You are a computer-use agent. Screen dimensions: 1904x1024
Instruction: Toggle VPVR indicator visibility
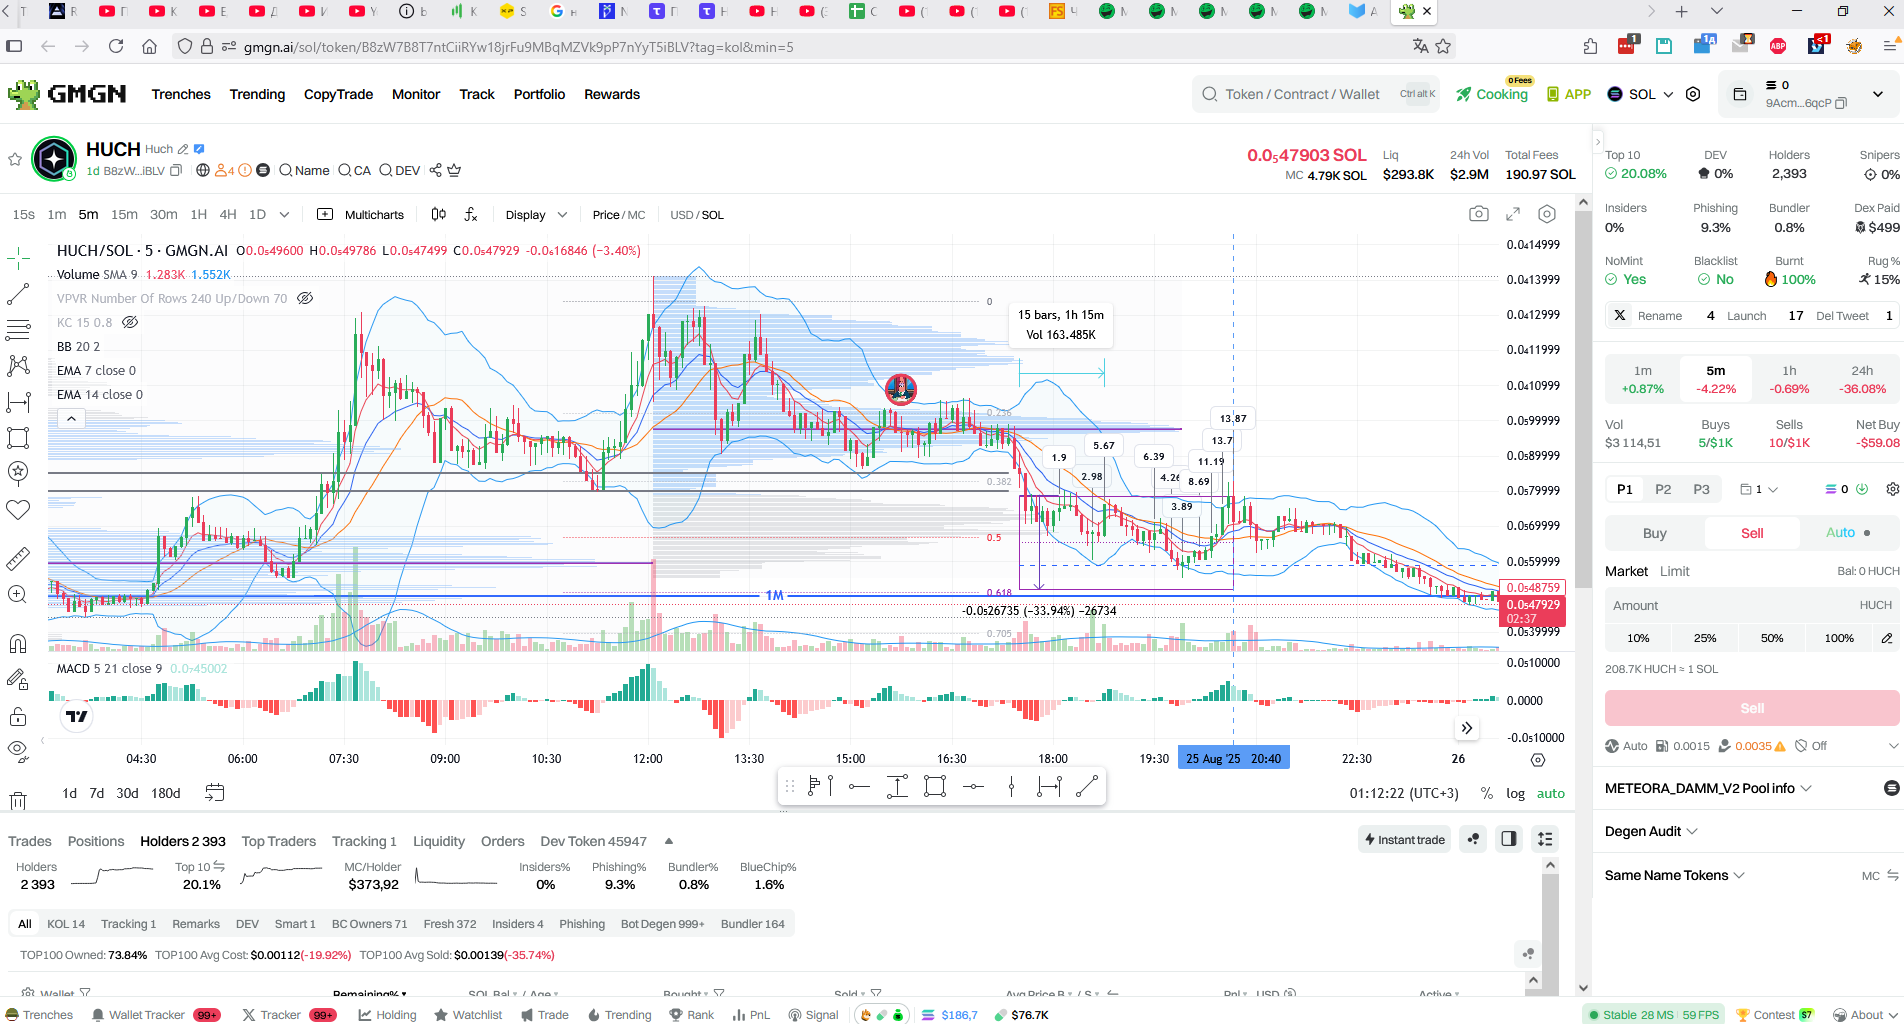(306, 298)
